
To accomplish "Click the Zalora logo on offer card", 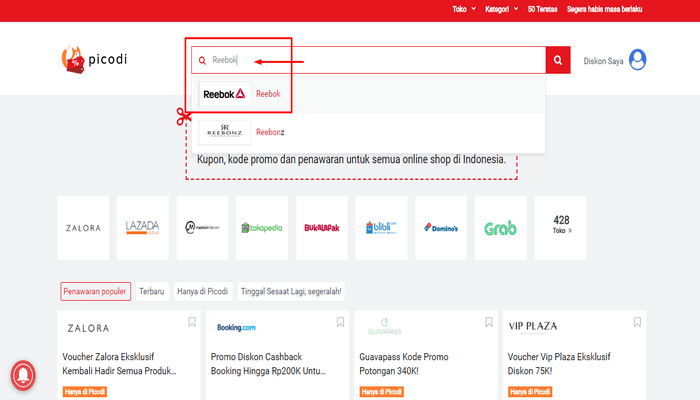I will tap(88, 328).
